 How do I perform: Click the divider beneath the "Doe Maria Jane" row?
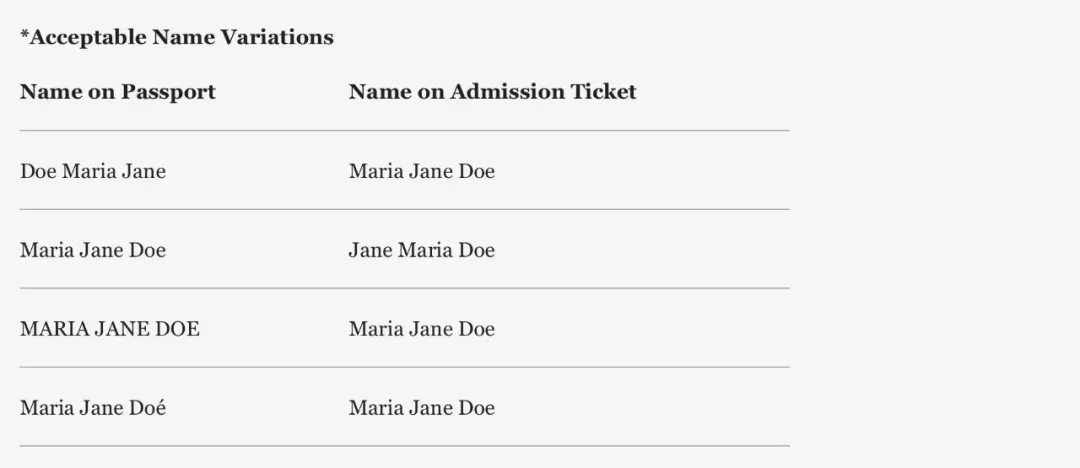coord(404,209)
